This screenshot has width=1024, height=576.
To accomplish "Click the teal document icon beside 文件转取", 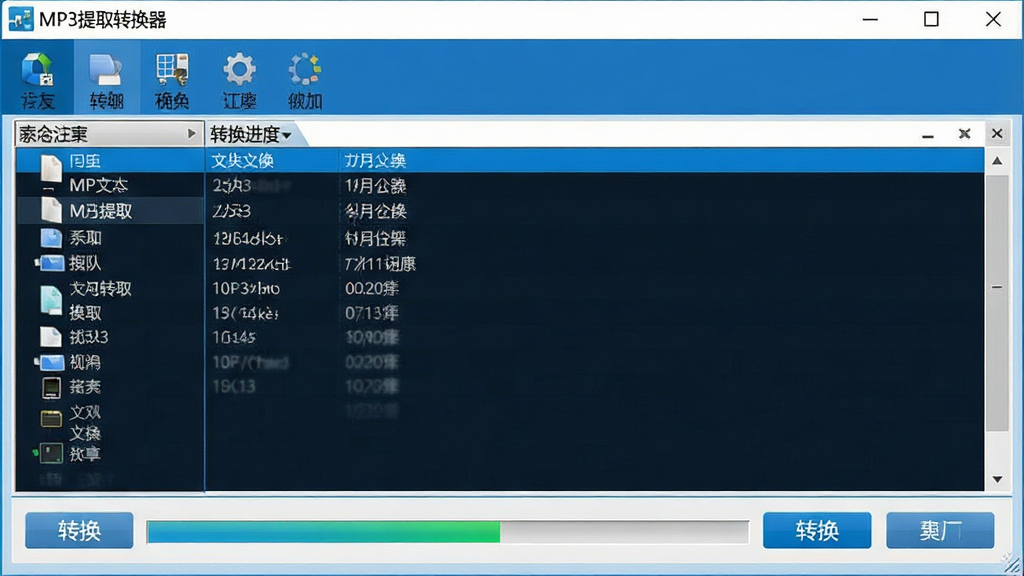I will click(x=51, y=300).
